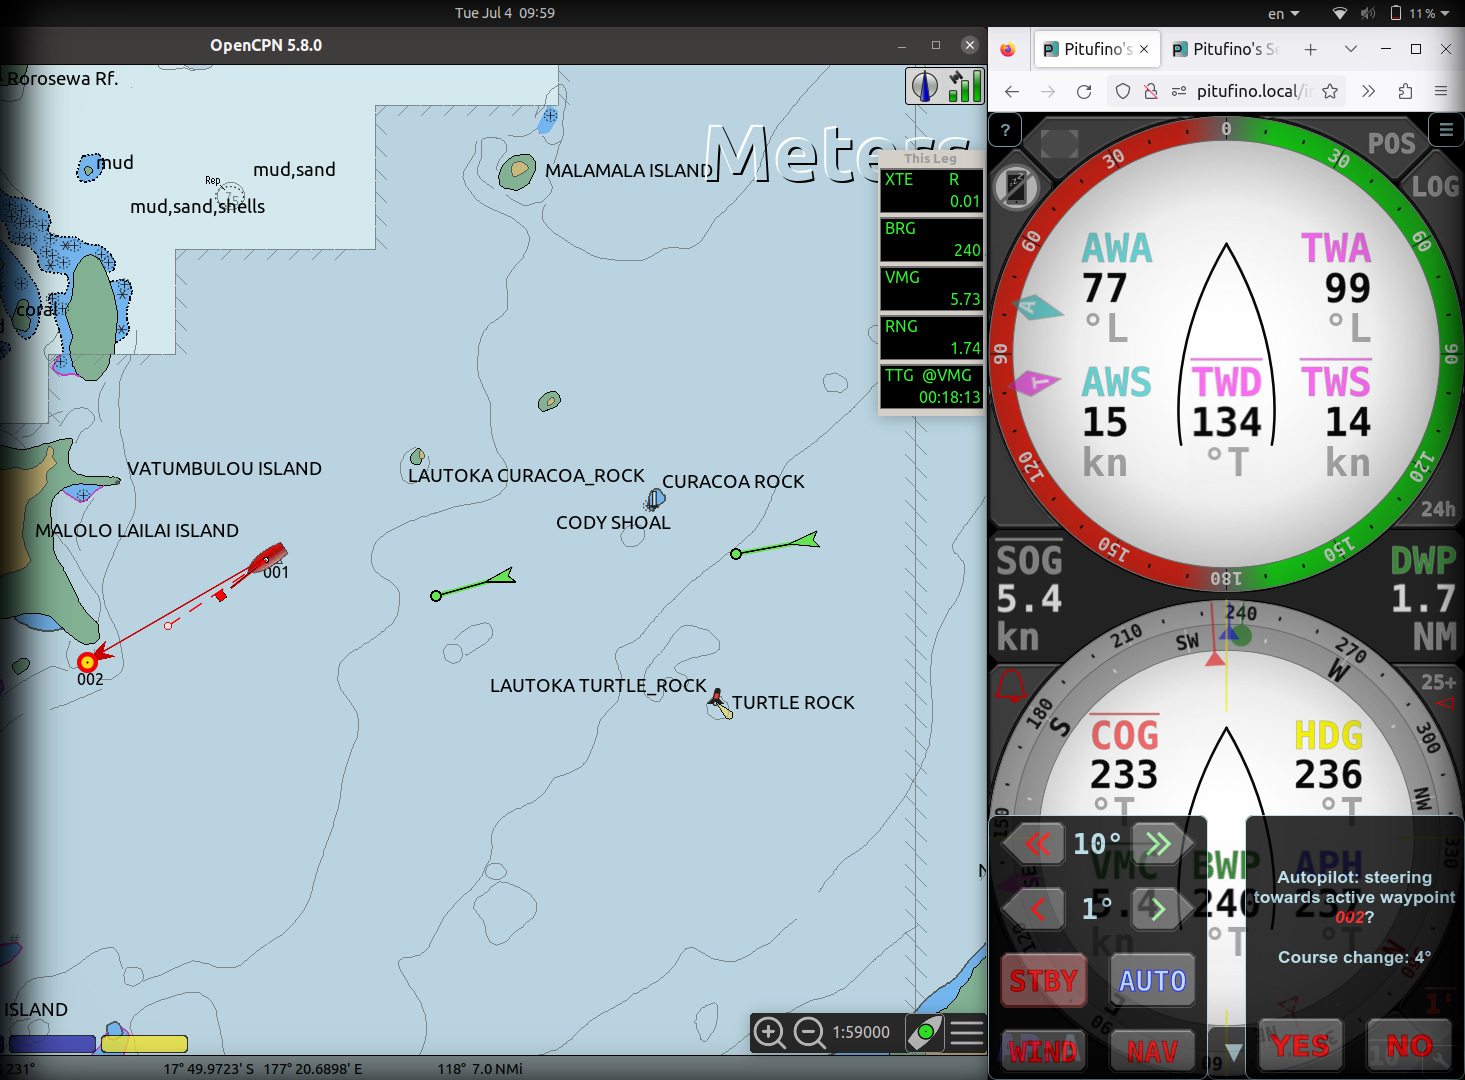
Task: Confirm autopilot steering with YES
Action: pos(1300,1046)
